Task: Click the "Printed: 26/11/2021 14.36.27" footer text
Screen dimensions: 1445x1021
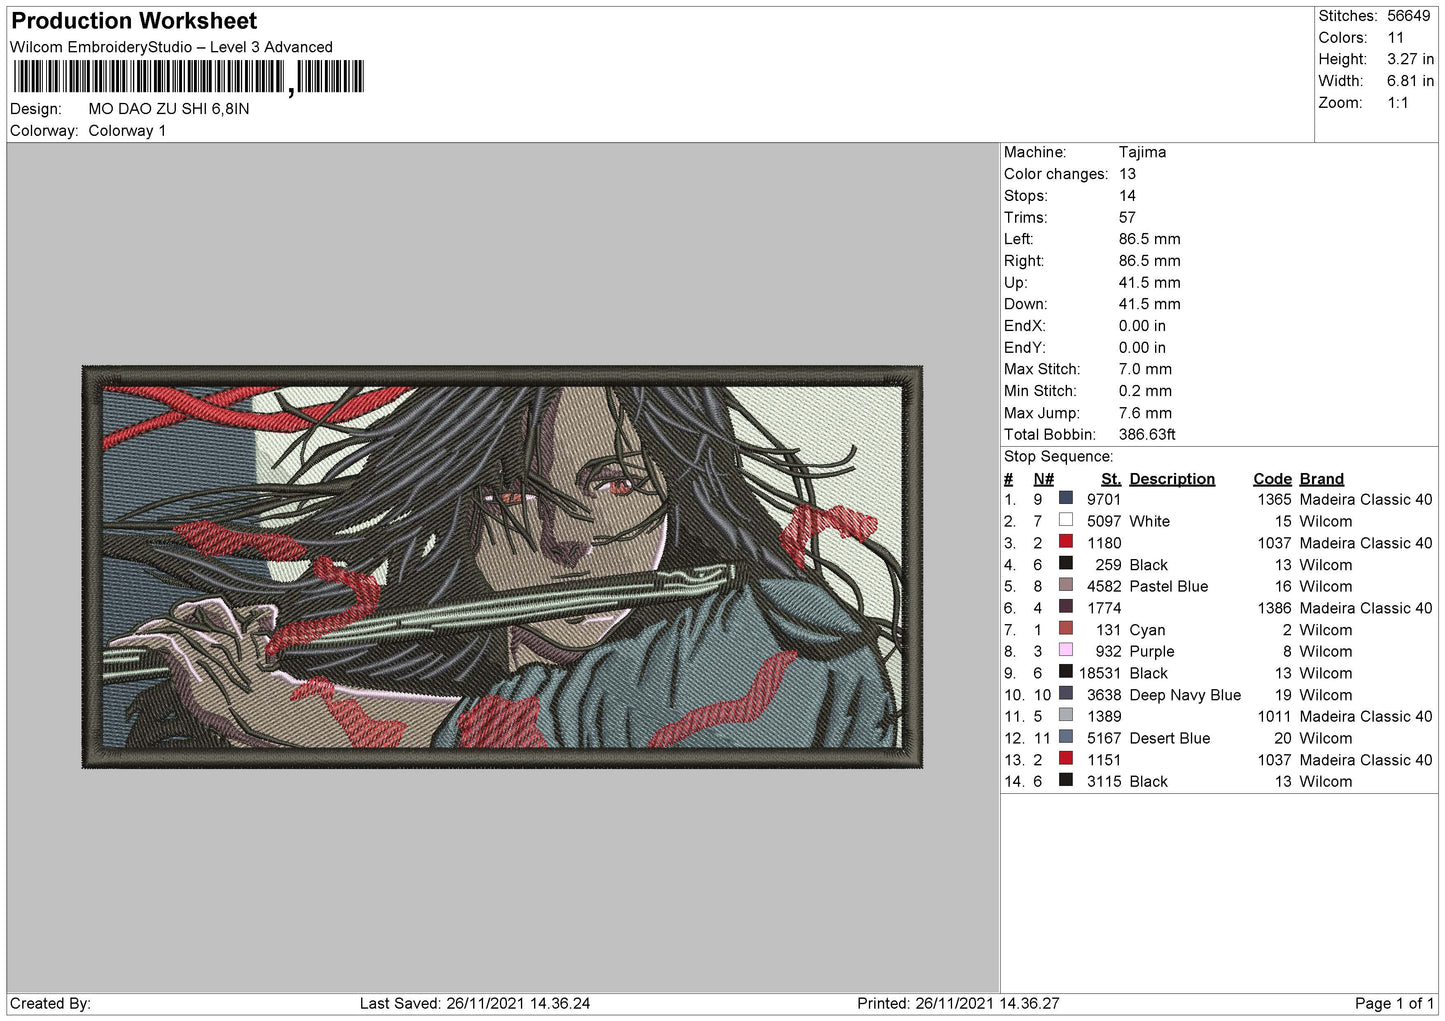Action: [x=958, y=1003]
